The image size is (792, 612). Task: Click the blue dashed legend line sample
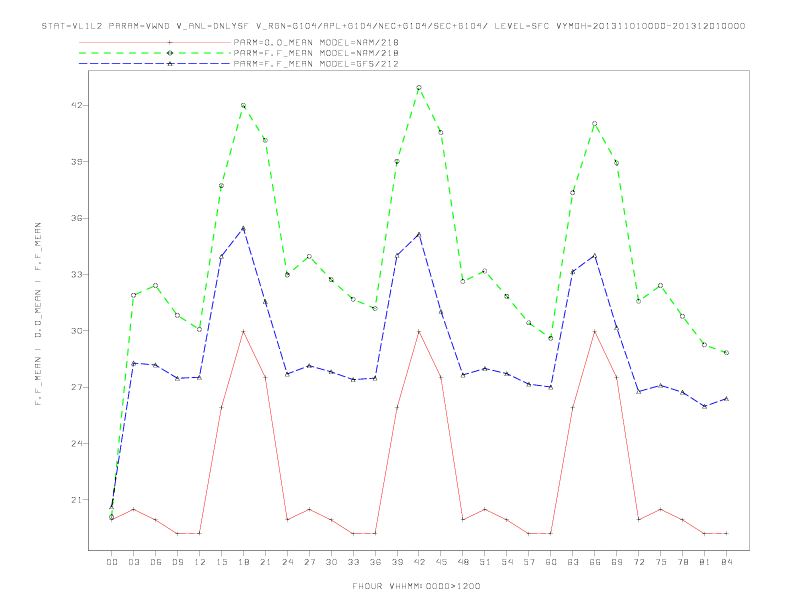pos(155,64)
